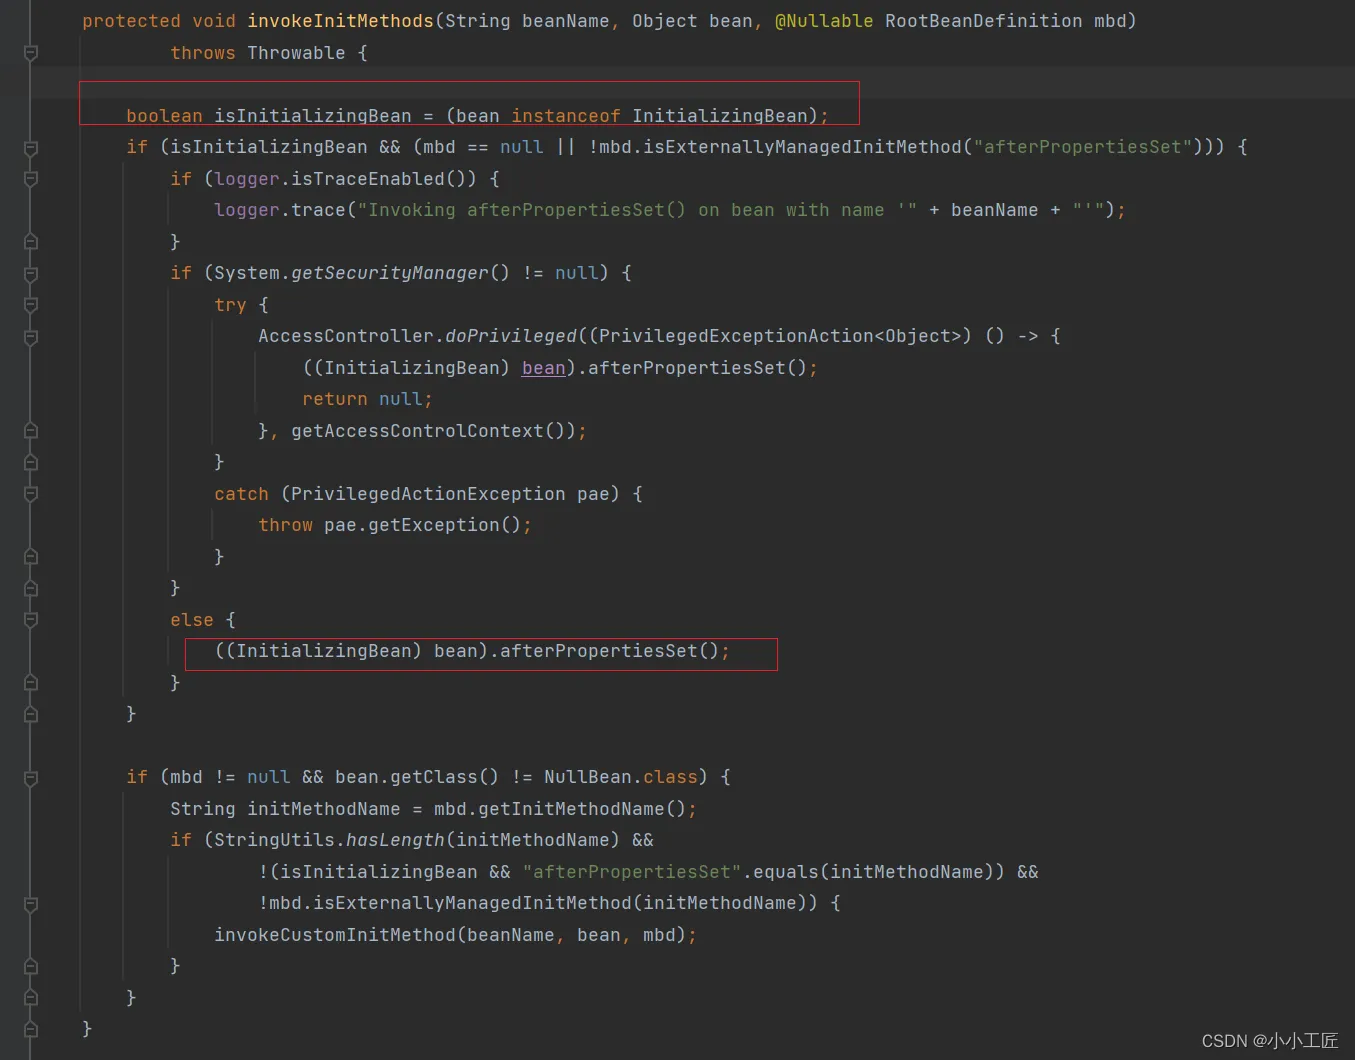Collapse the 'try {' block fold marker

click(x=31, y=305)
